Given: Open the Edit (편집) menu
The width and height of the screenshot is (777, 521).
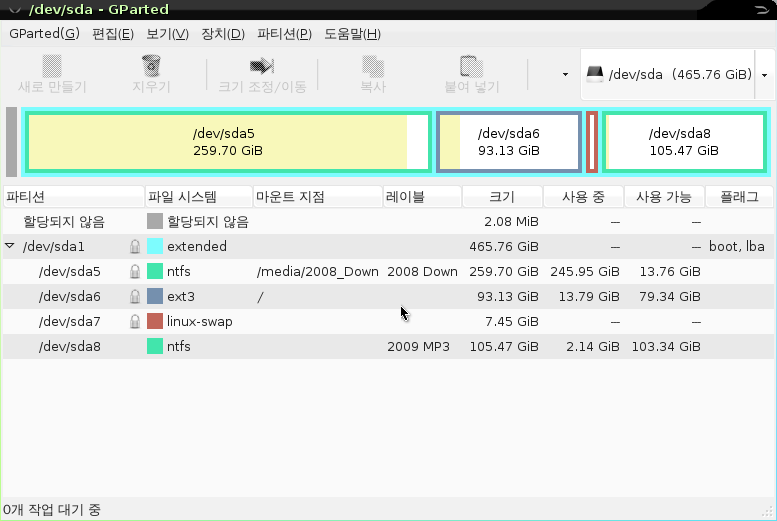Looking at the screenshot, I should pos(113,34).
